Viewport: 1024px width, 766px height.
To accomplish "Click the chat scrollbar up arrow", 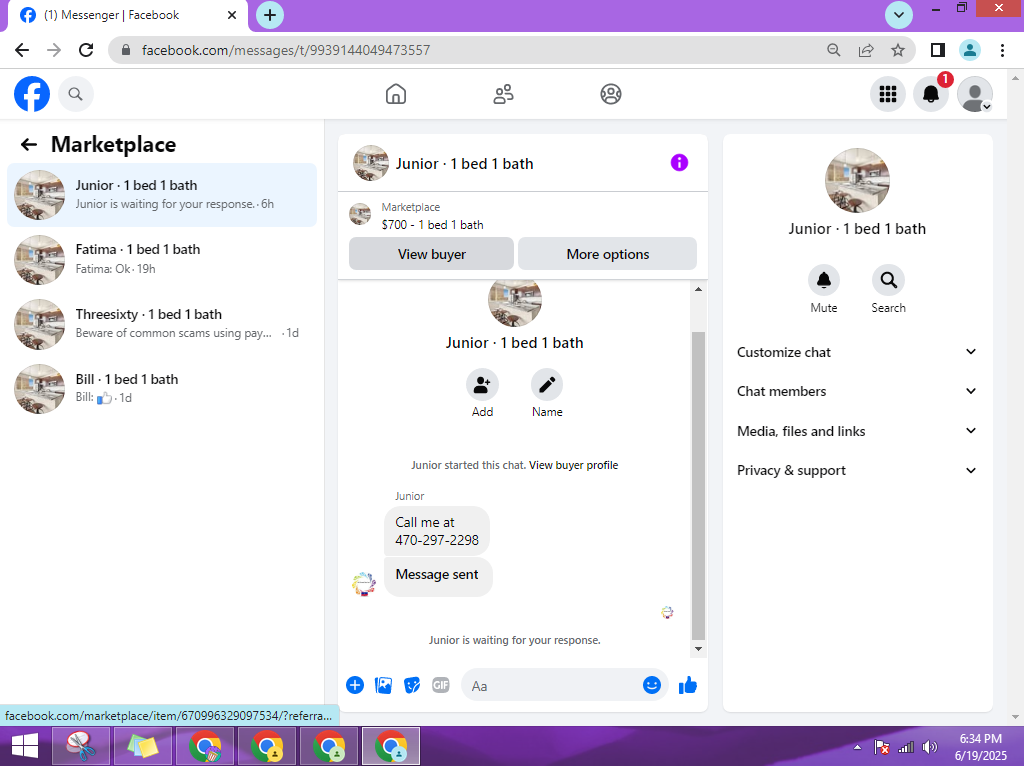I will click(698, 289).
